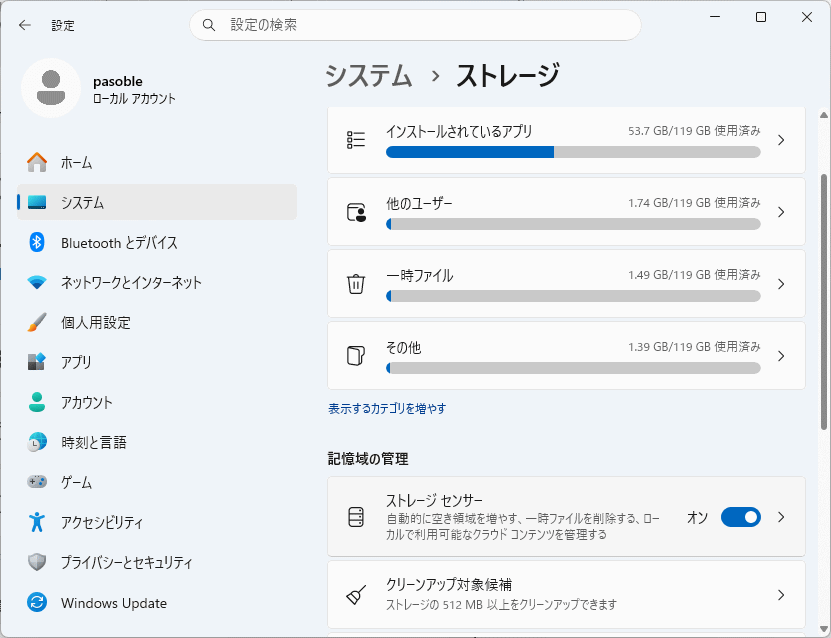Click the 一時ファイル trash icon

point(356,284)
